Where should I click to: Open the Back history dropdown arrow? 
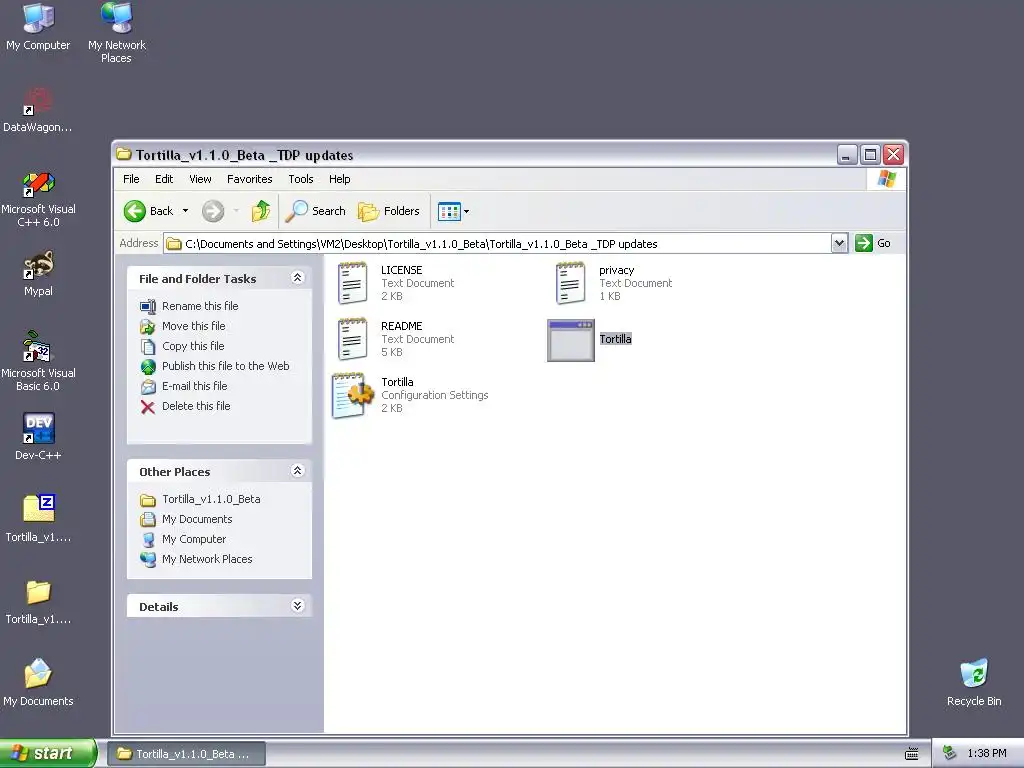[x=185, y=211]
